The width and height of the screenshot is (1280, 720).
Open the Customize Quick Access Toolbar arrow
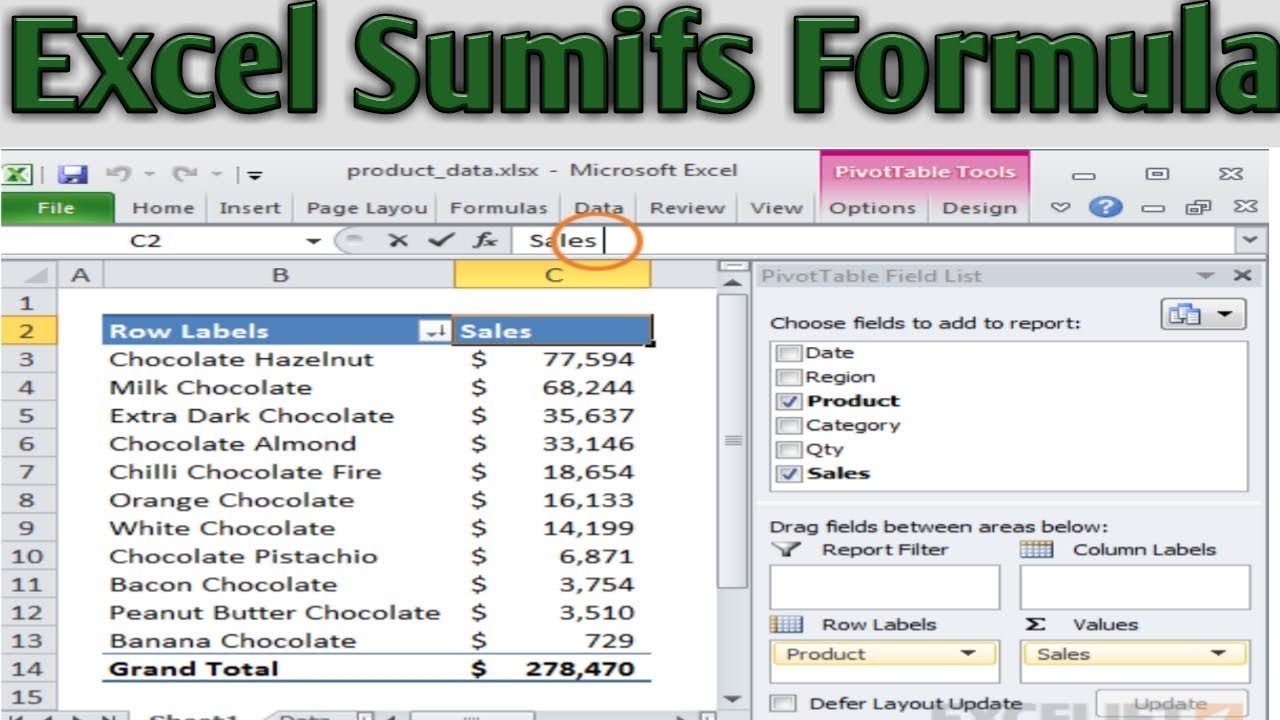click(x=254, y=176)
